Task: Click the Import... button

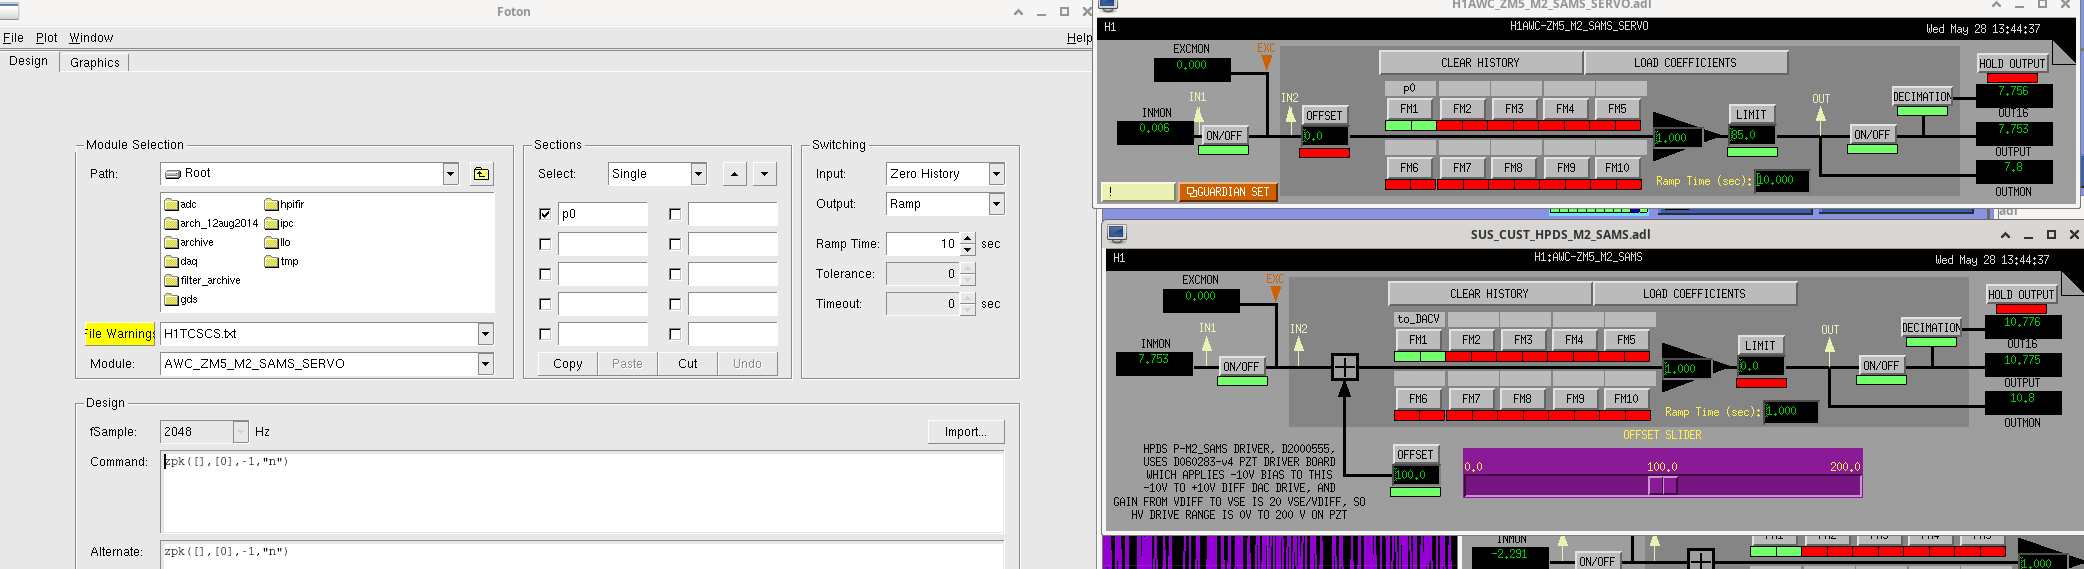Action: tap(966, 432)
